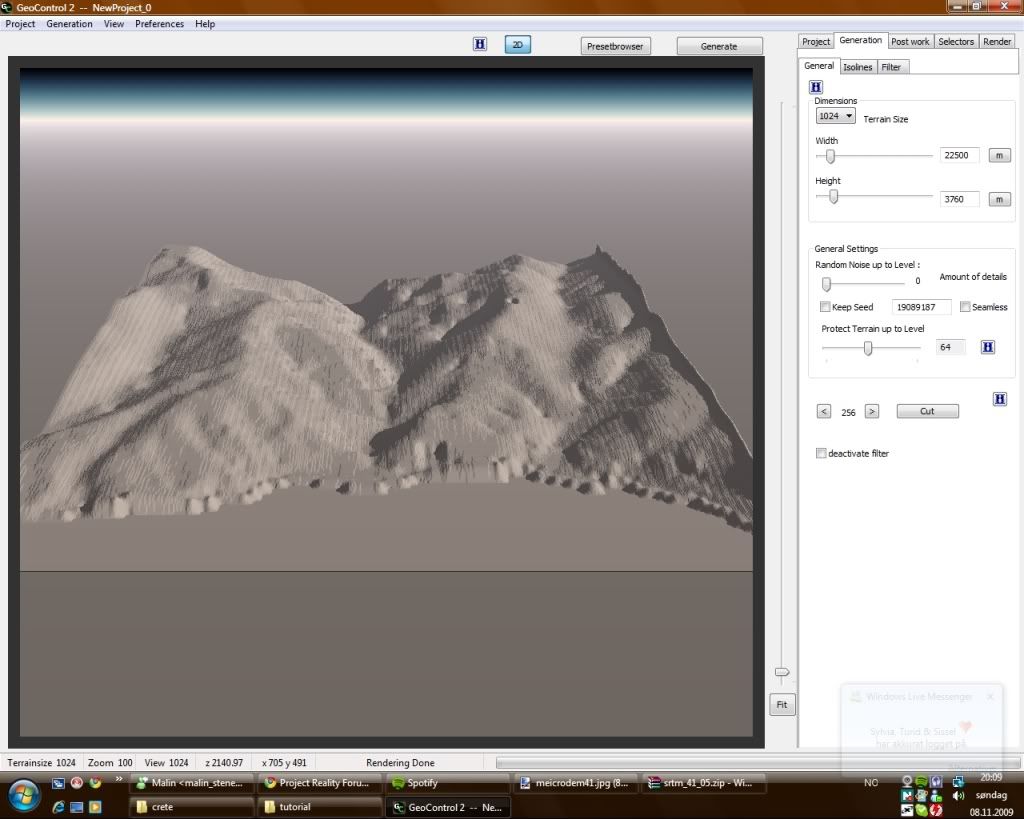Click the left arrow next to 256
This screenshot has width=1024, height=819.
[824, 411]
